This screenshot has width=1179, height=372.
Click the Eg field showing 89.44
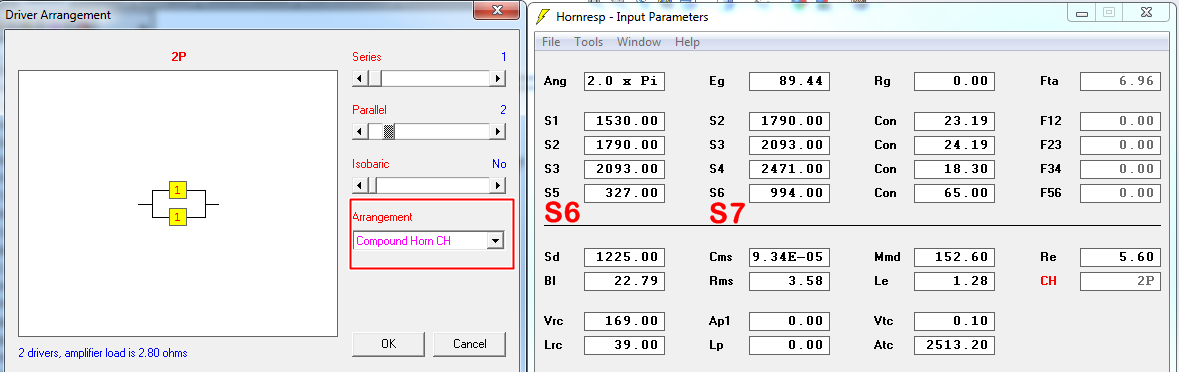tap(790, 81)
